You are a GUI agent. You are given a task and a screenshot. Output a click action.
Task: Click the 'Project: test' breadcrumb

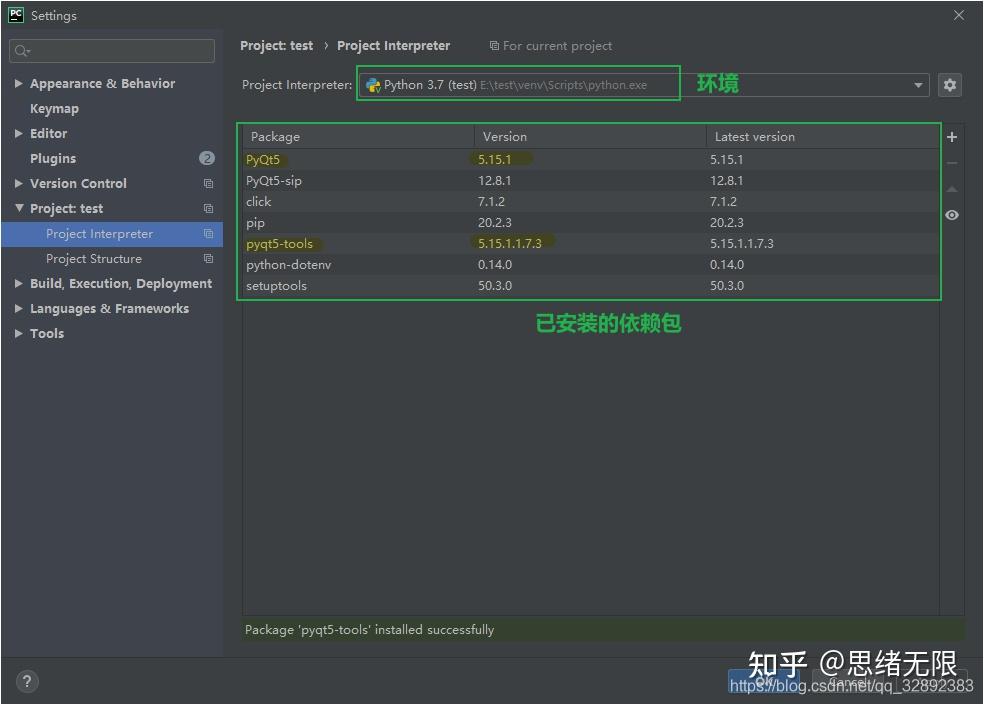click(277, 46)
